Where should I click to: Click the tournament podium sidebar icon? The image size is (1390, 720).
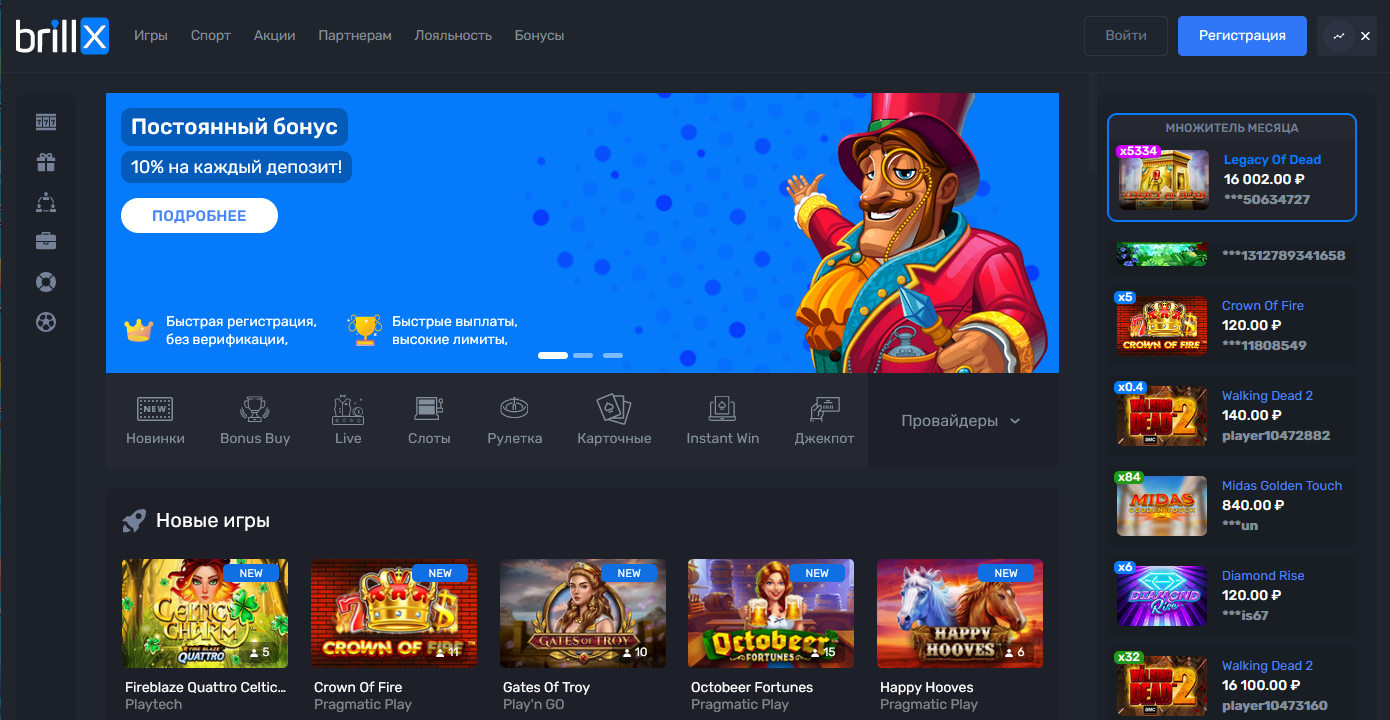(x=46, y=202)
